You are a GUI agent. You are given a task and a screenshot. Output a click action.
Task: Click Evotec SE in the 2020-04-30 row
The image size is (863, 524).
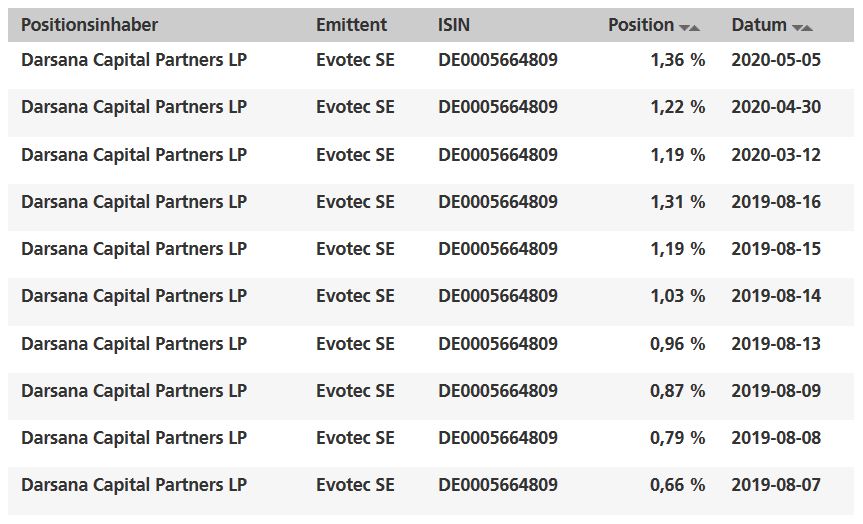click(355, 107)
